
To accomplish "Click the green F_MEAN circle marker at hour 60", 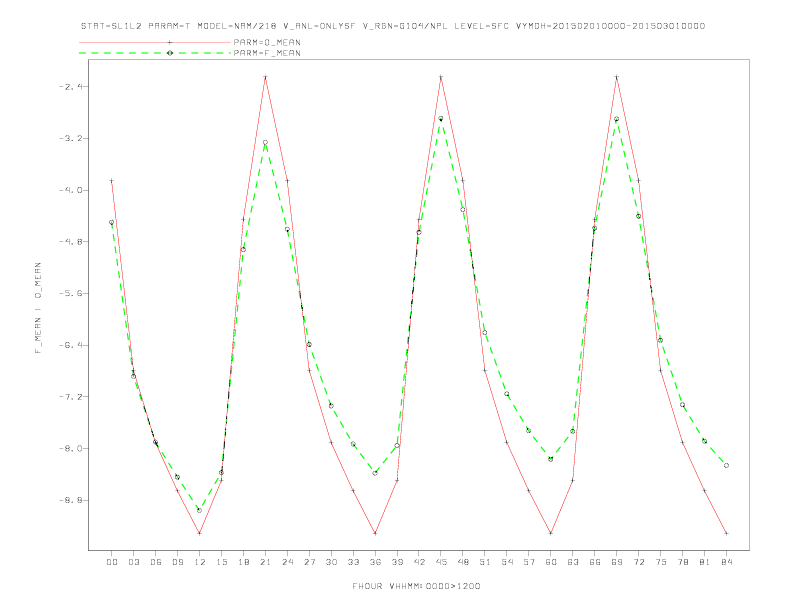I will [x=551, y=459].
